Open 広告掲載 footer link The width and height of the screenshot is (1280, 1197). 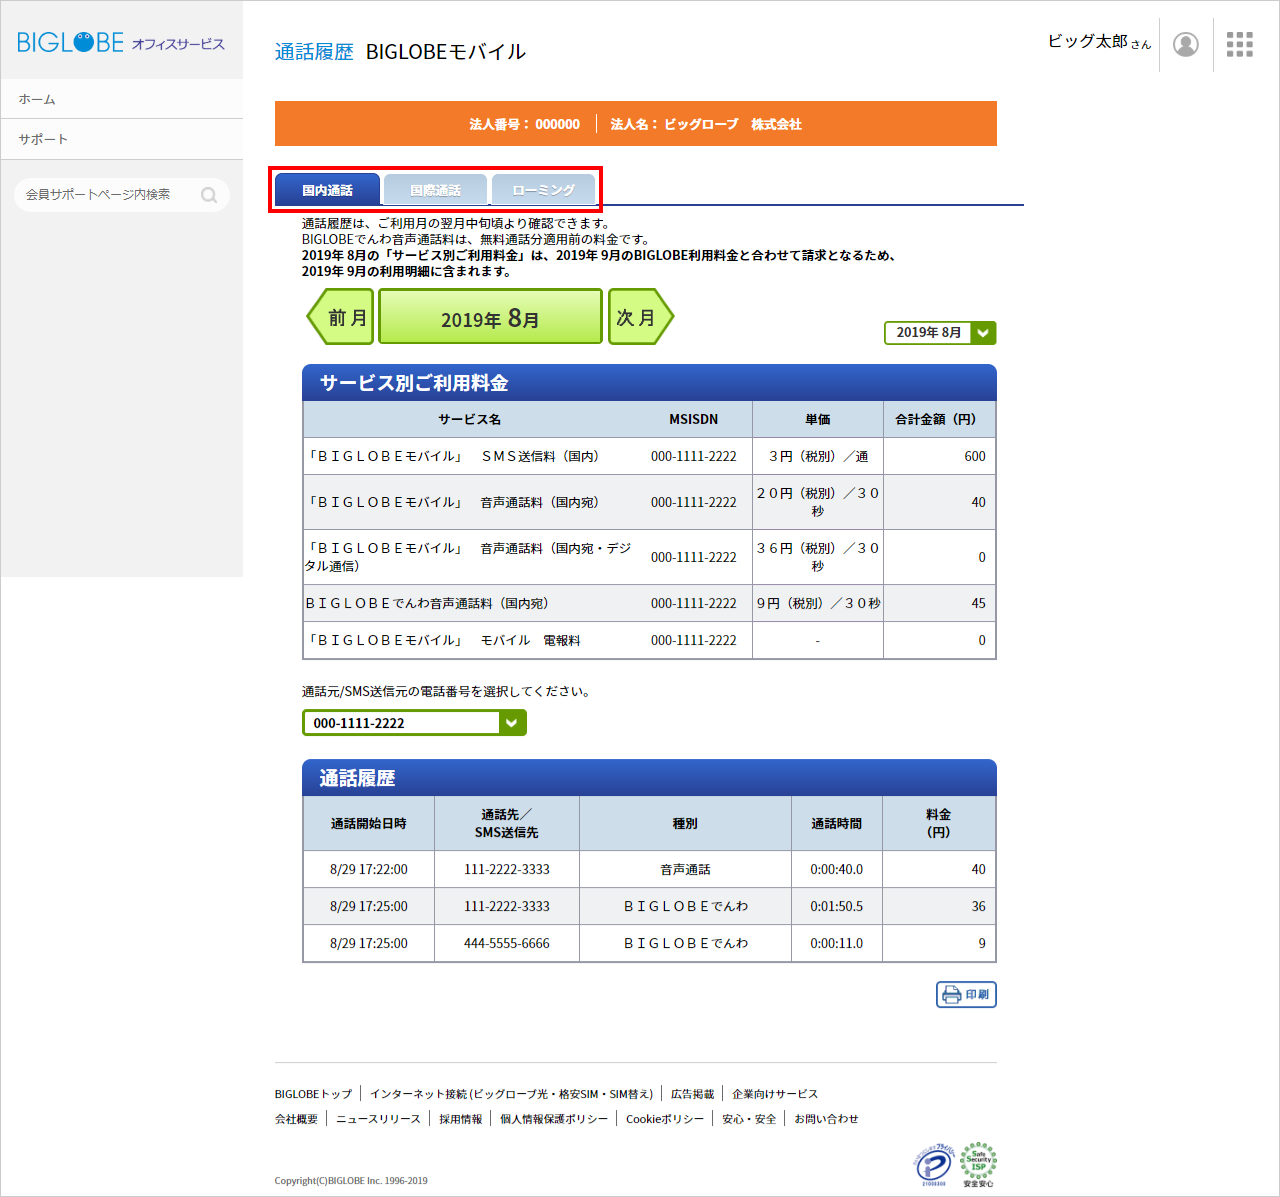(692, 1094)
